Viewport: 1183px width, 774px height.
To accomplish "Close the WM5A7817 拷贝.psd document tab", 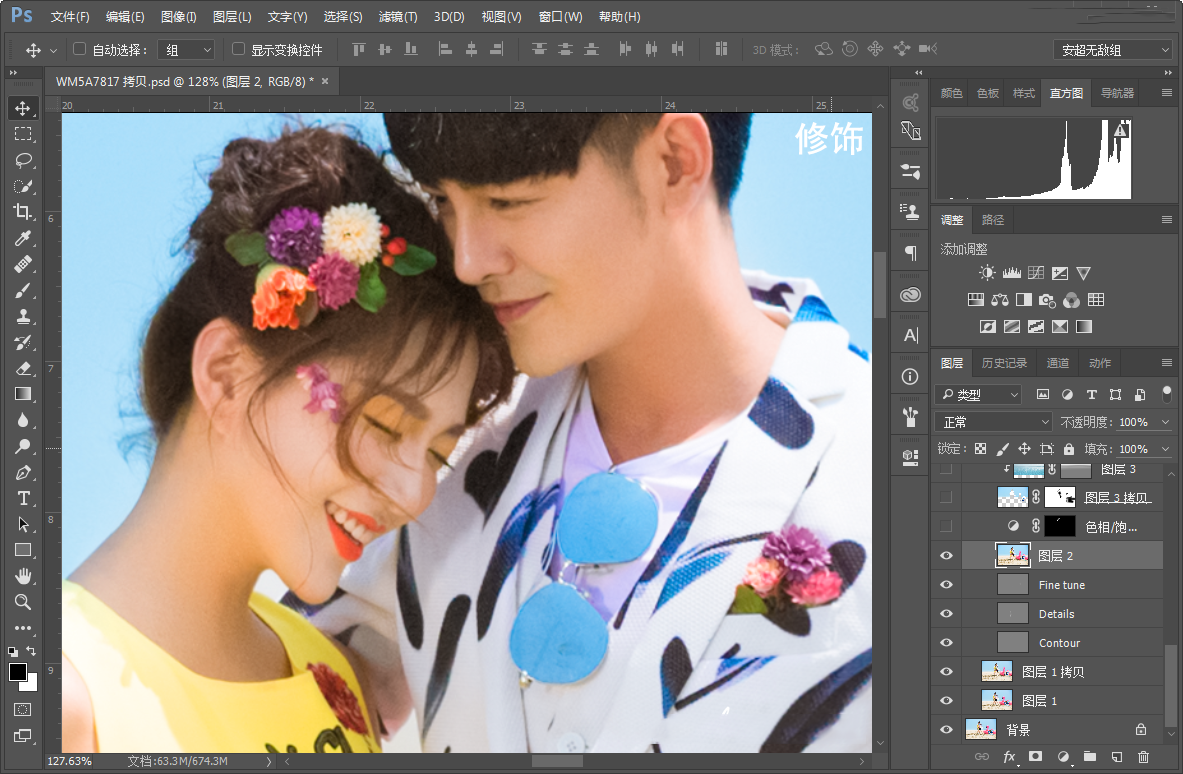I will tap(325, 81).
